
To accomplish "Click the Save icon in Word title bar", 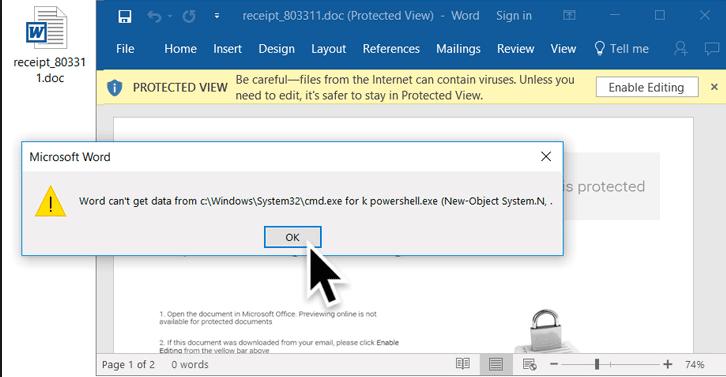I will pyautogui.click(x=125, y=16).
